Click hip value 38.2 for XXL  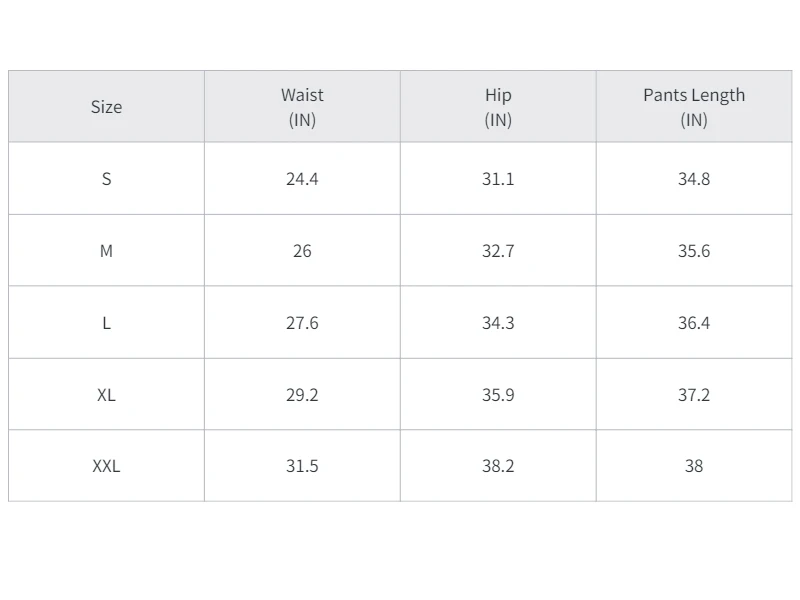coord(498,466)
